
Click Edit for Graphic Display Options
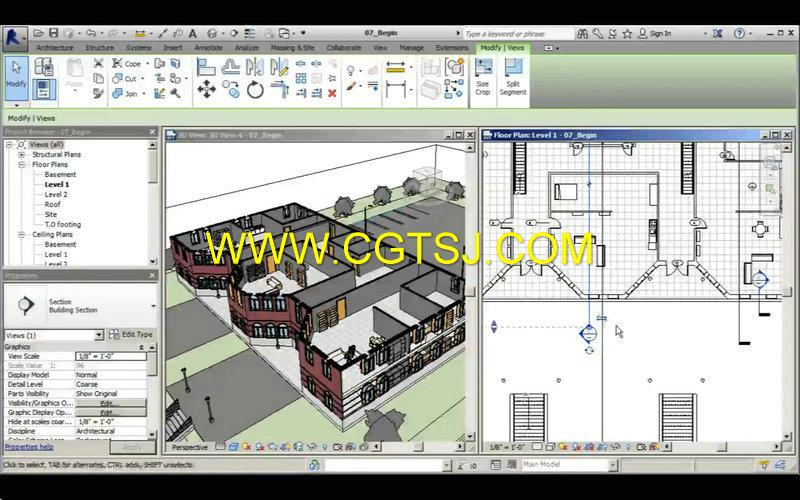[x=110, y=412]
